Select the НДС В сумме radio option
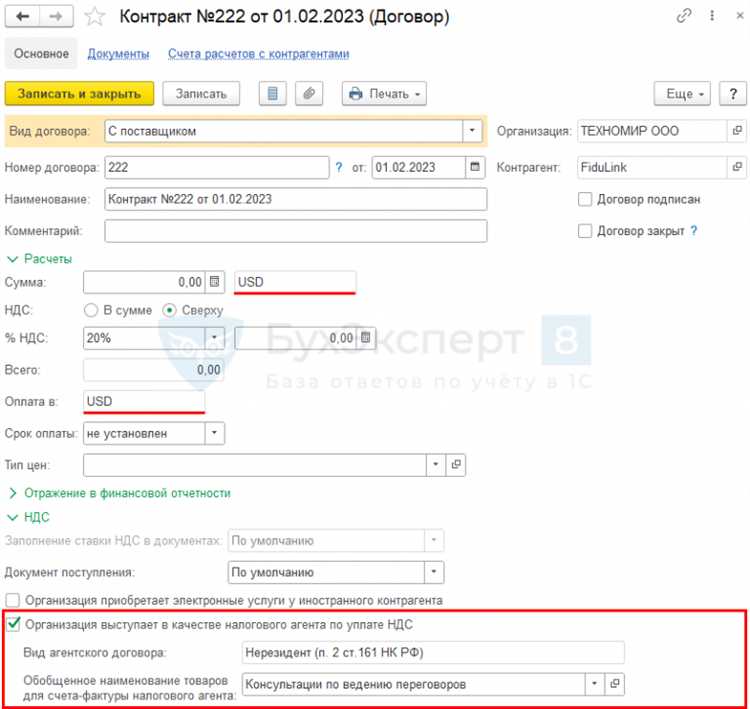This screenshot has width=750, height=709. click(91, 310)
